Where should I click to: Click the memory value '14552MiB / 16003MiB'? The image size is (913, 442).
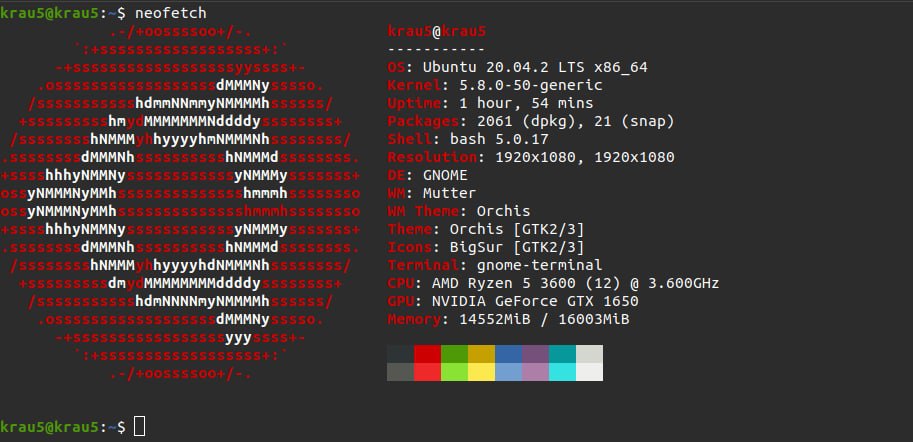pyautogui.click(x=544, y=320)
